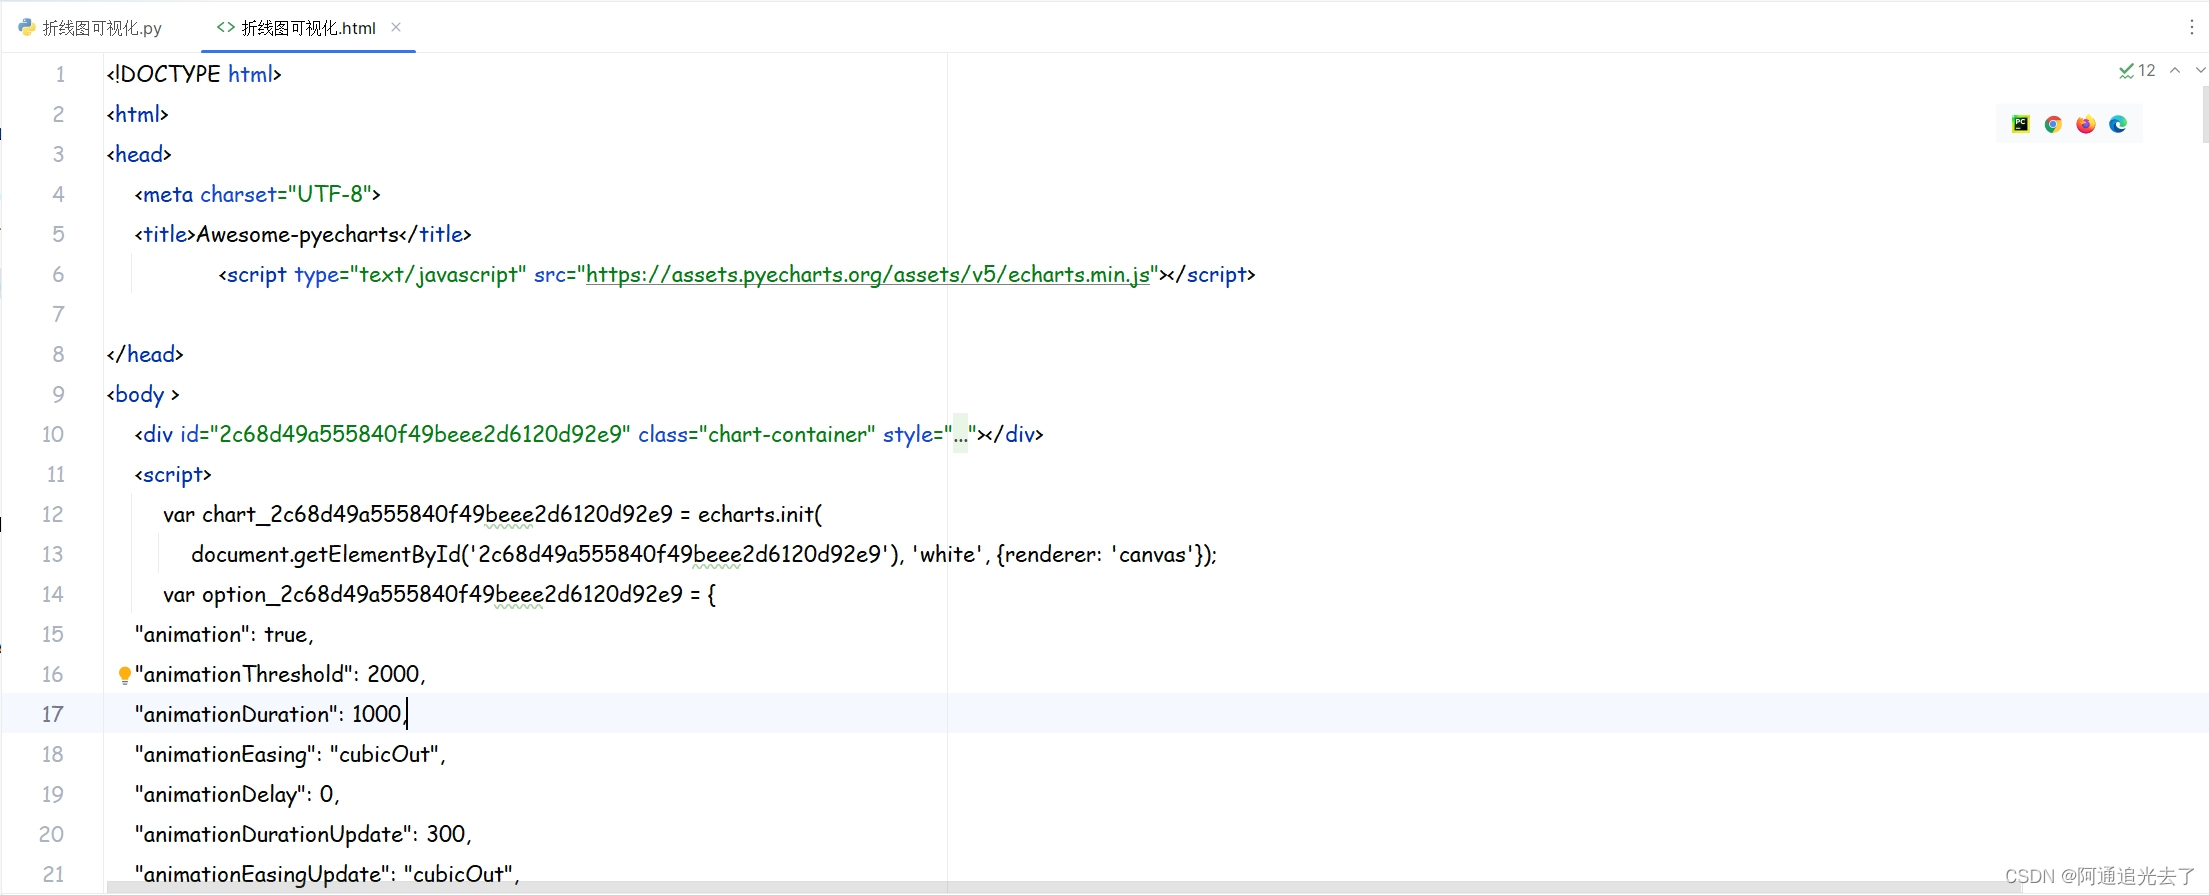The image size is (2209, 895).
Task: Click the animationThreshold 2000 value
Action: (x=393, y=674)
